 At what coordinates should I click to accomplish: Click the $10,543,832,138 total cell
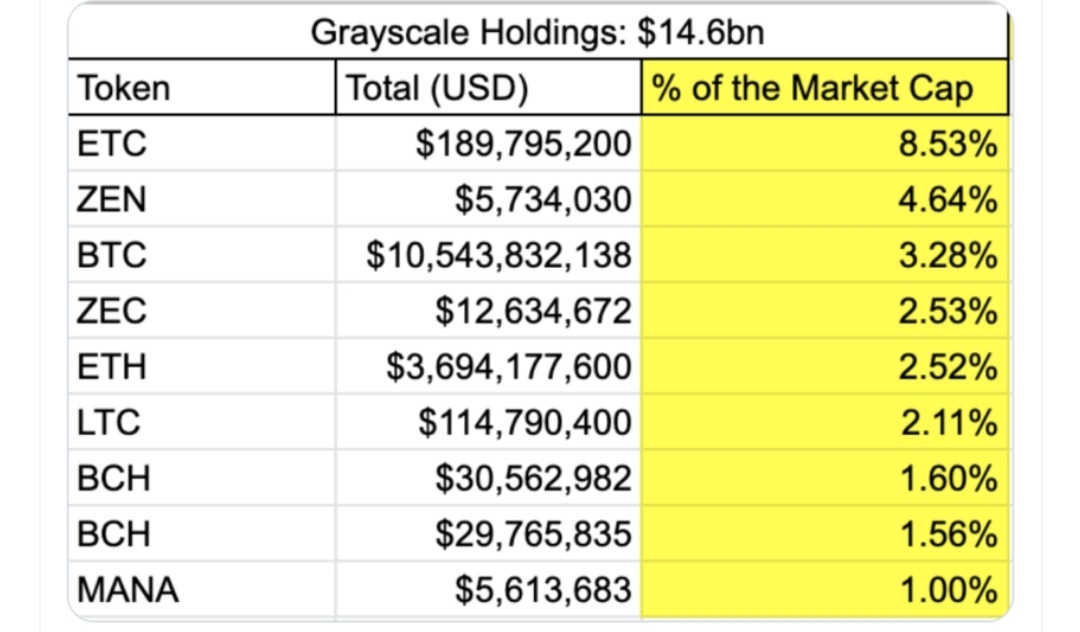488,255
